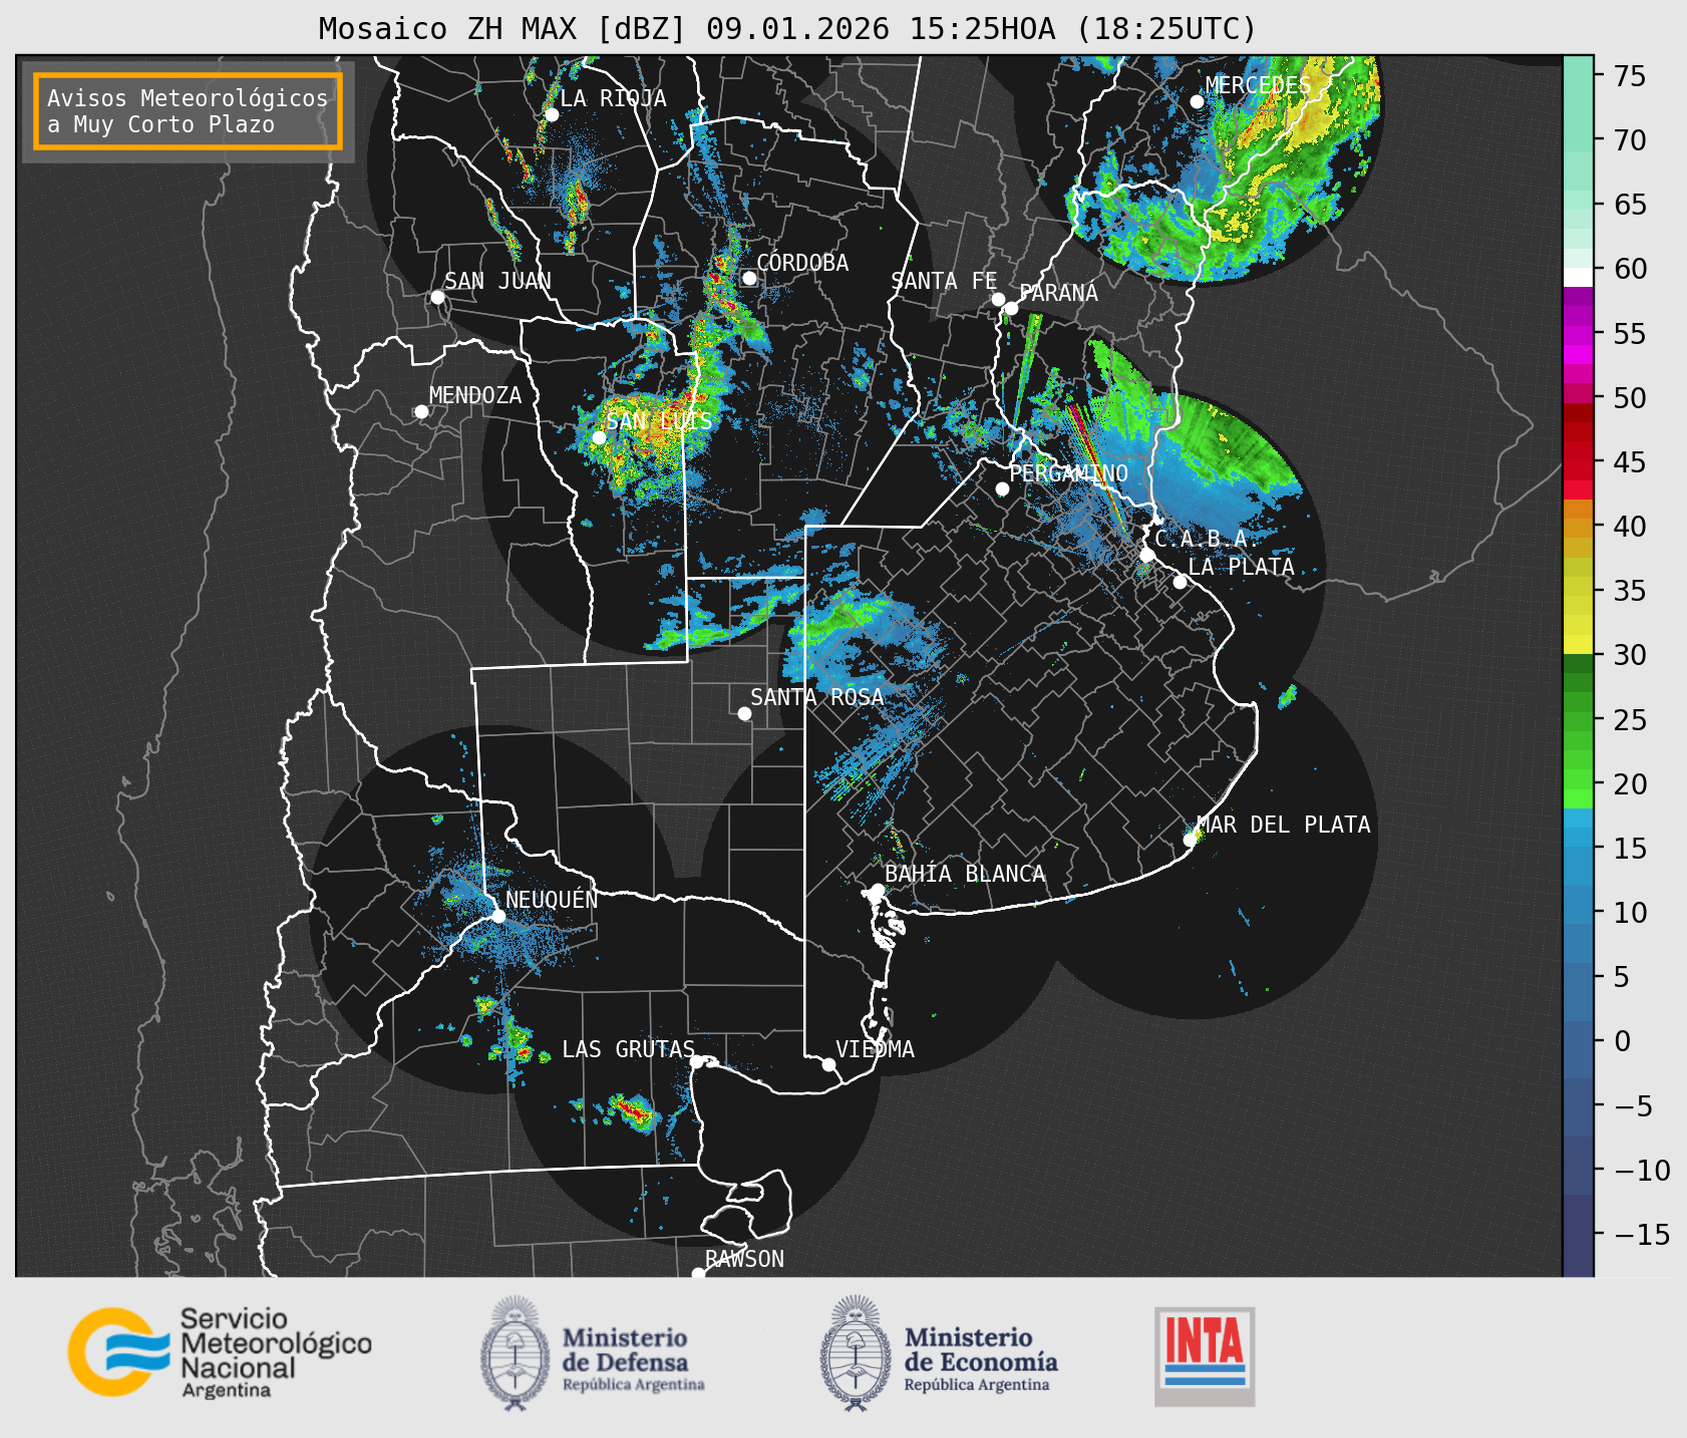Viewport: 1687px width, 1438px height.
Task: Click the SAN LUIS label
Action: [x=660, y=421]
